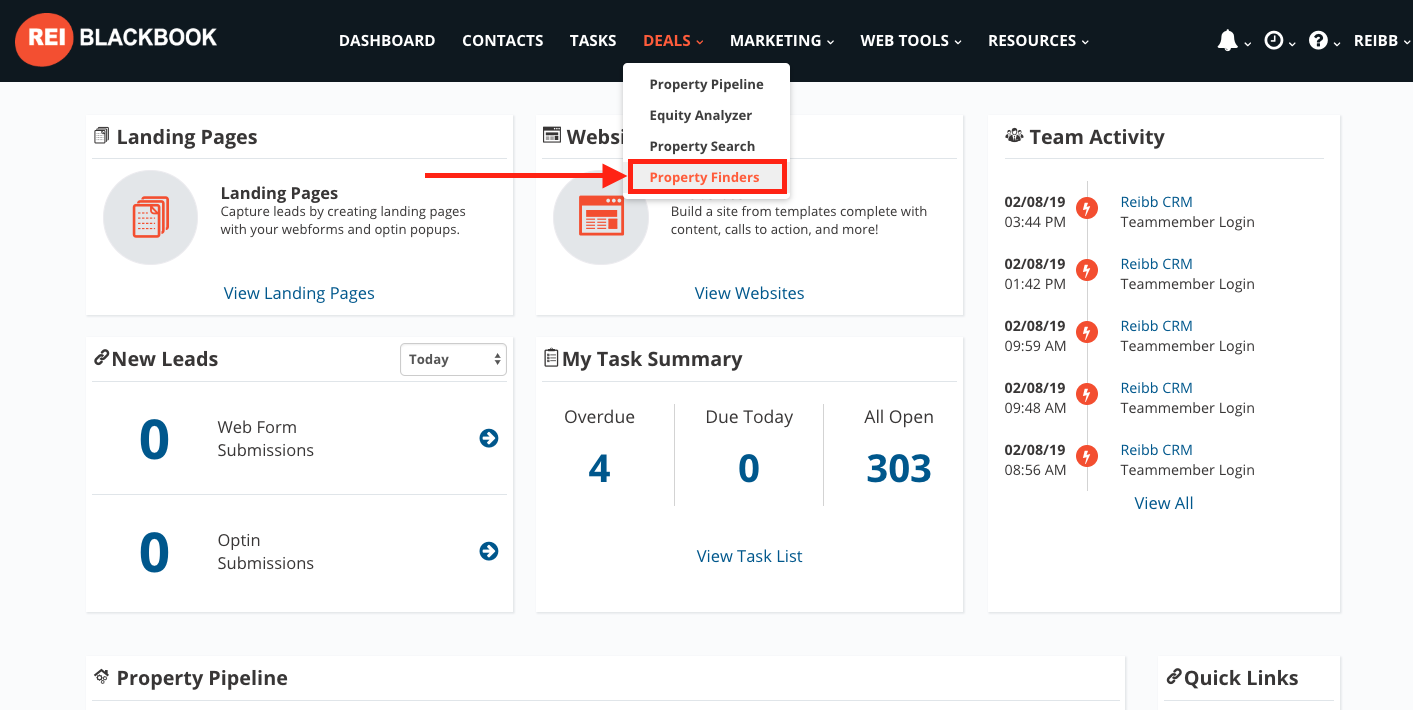Click the Overdue count 4
The height and width of the screenshot is (710, 1413).
tap(599, 468)
